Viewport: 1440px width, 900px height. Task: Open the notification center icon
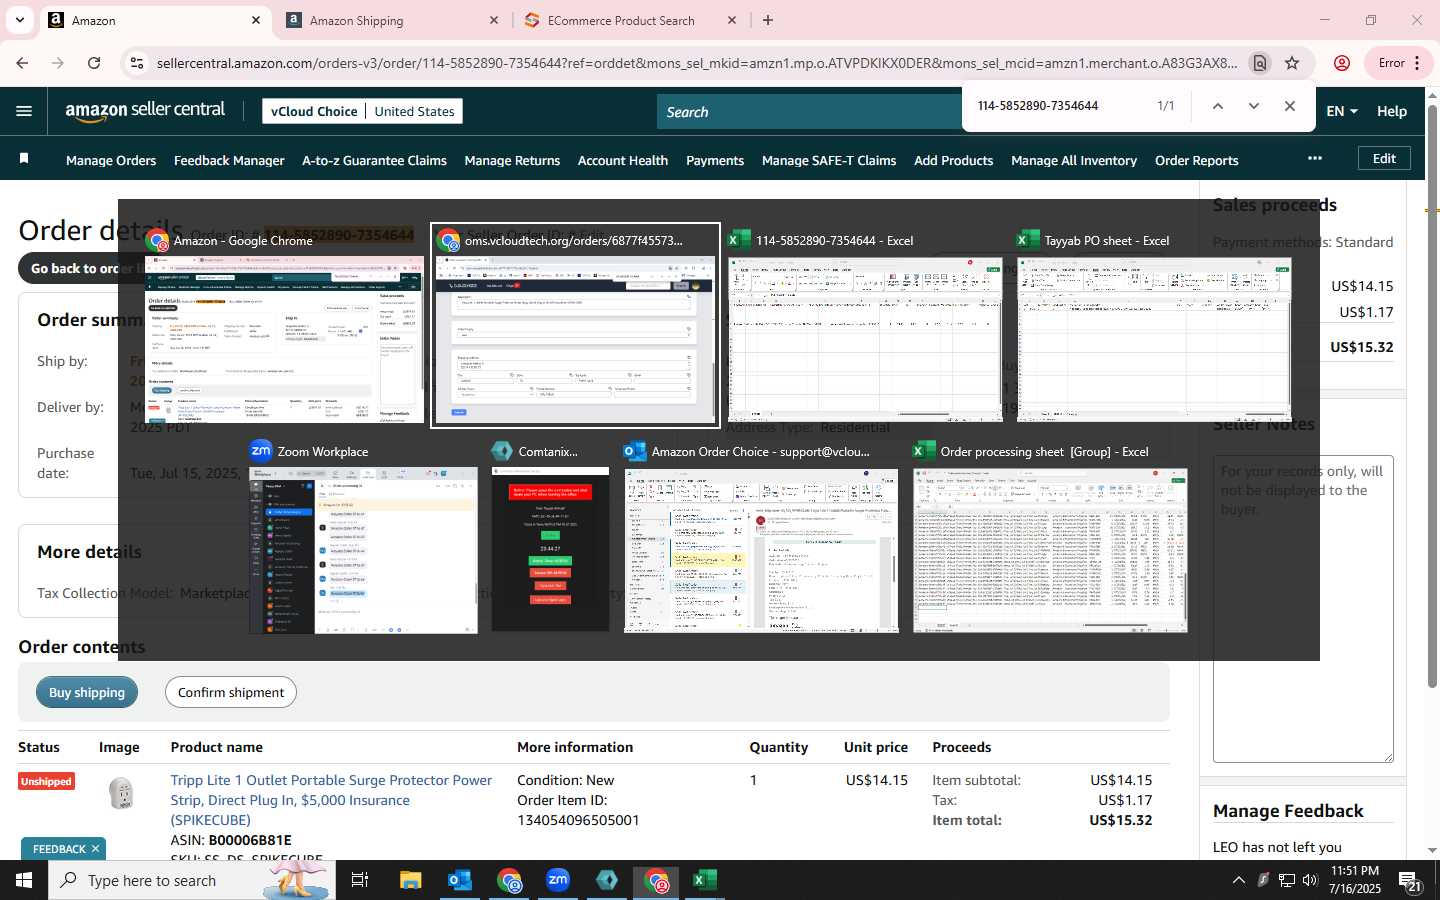(x=1410, y=881)
